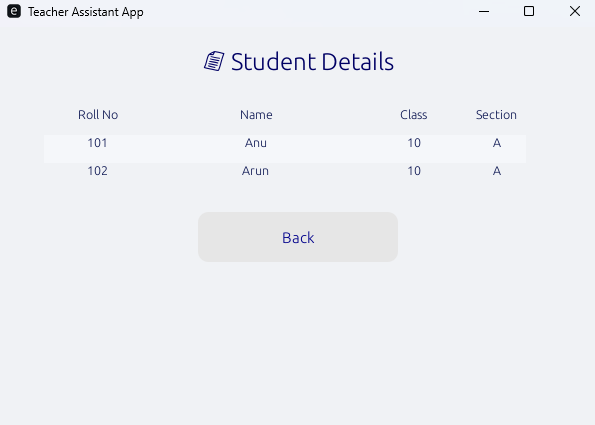Close the Teacher Assistant App window

tap(575, 11)
